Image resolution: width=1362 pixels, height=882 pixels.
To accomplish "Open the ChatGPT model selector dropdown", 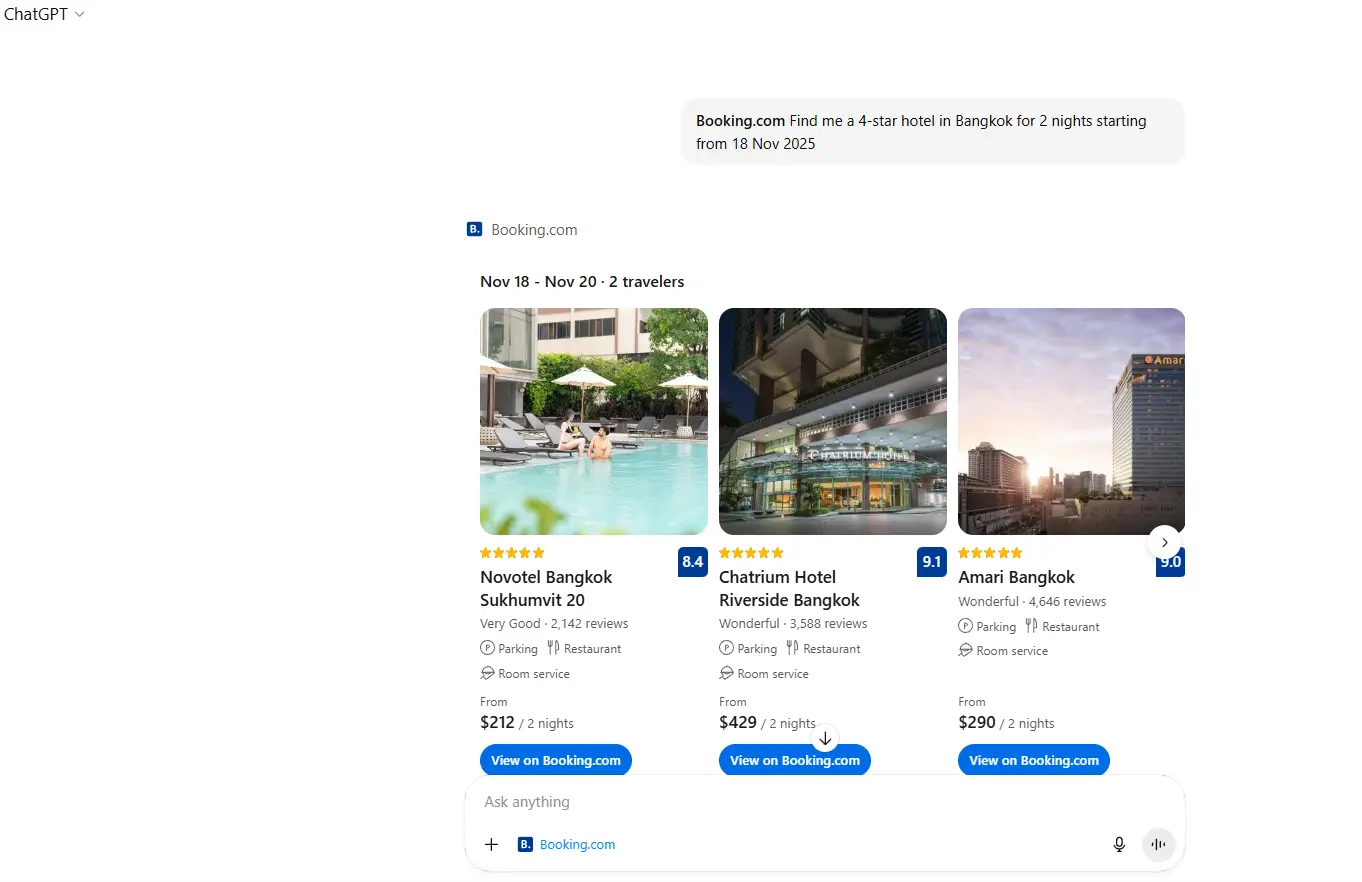I will [44, 15].
